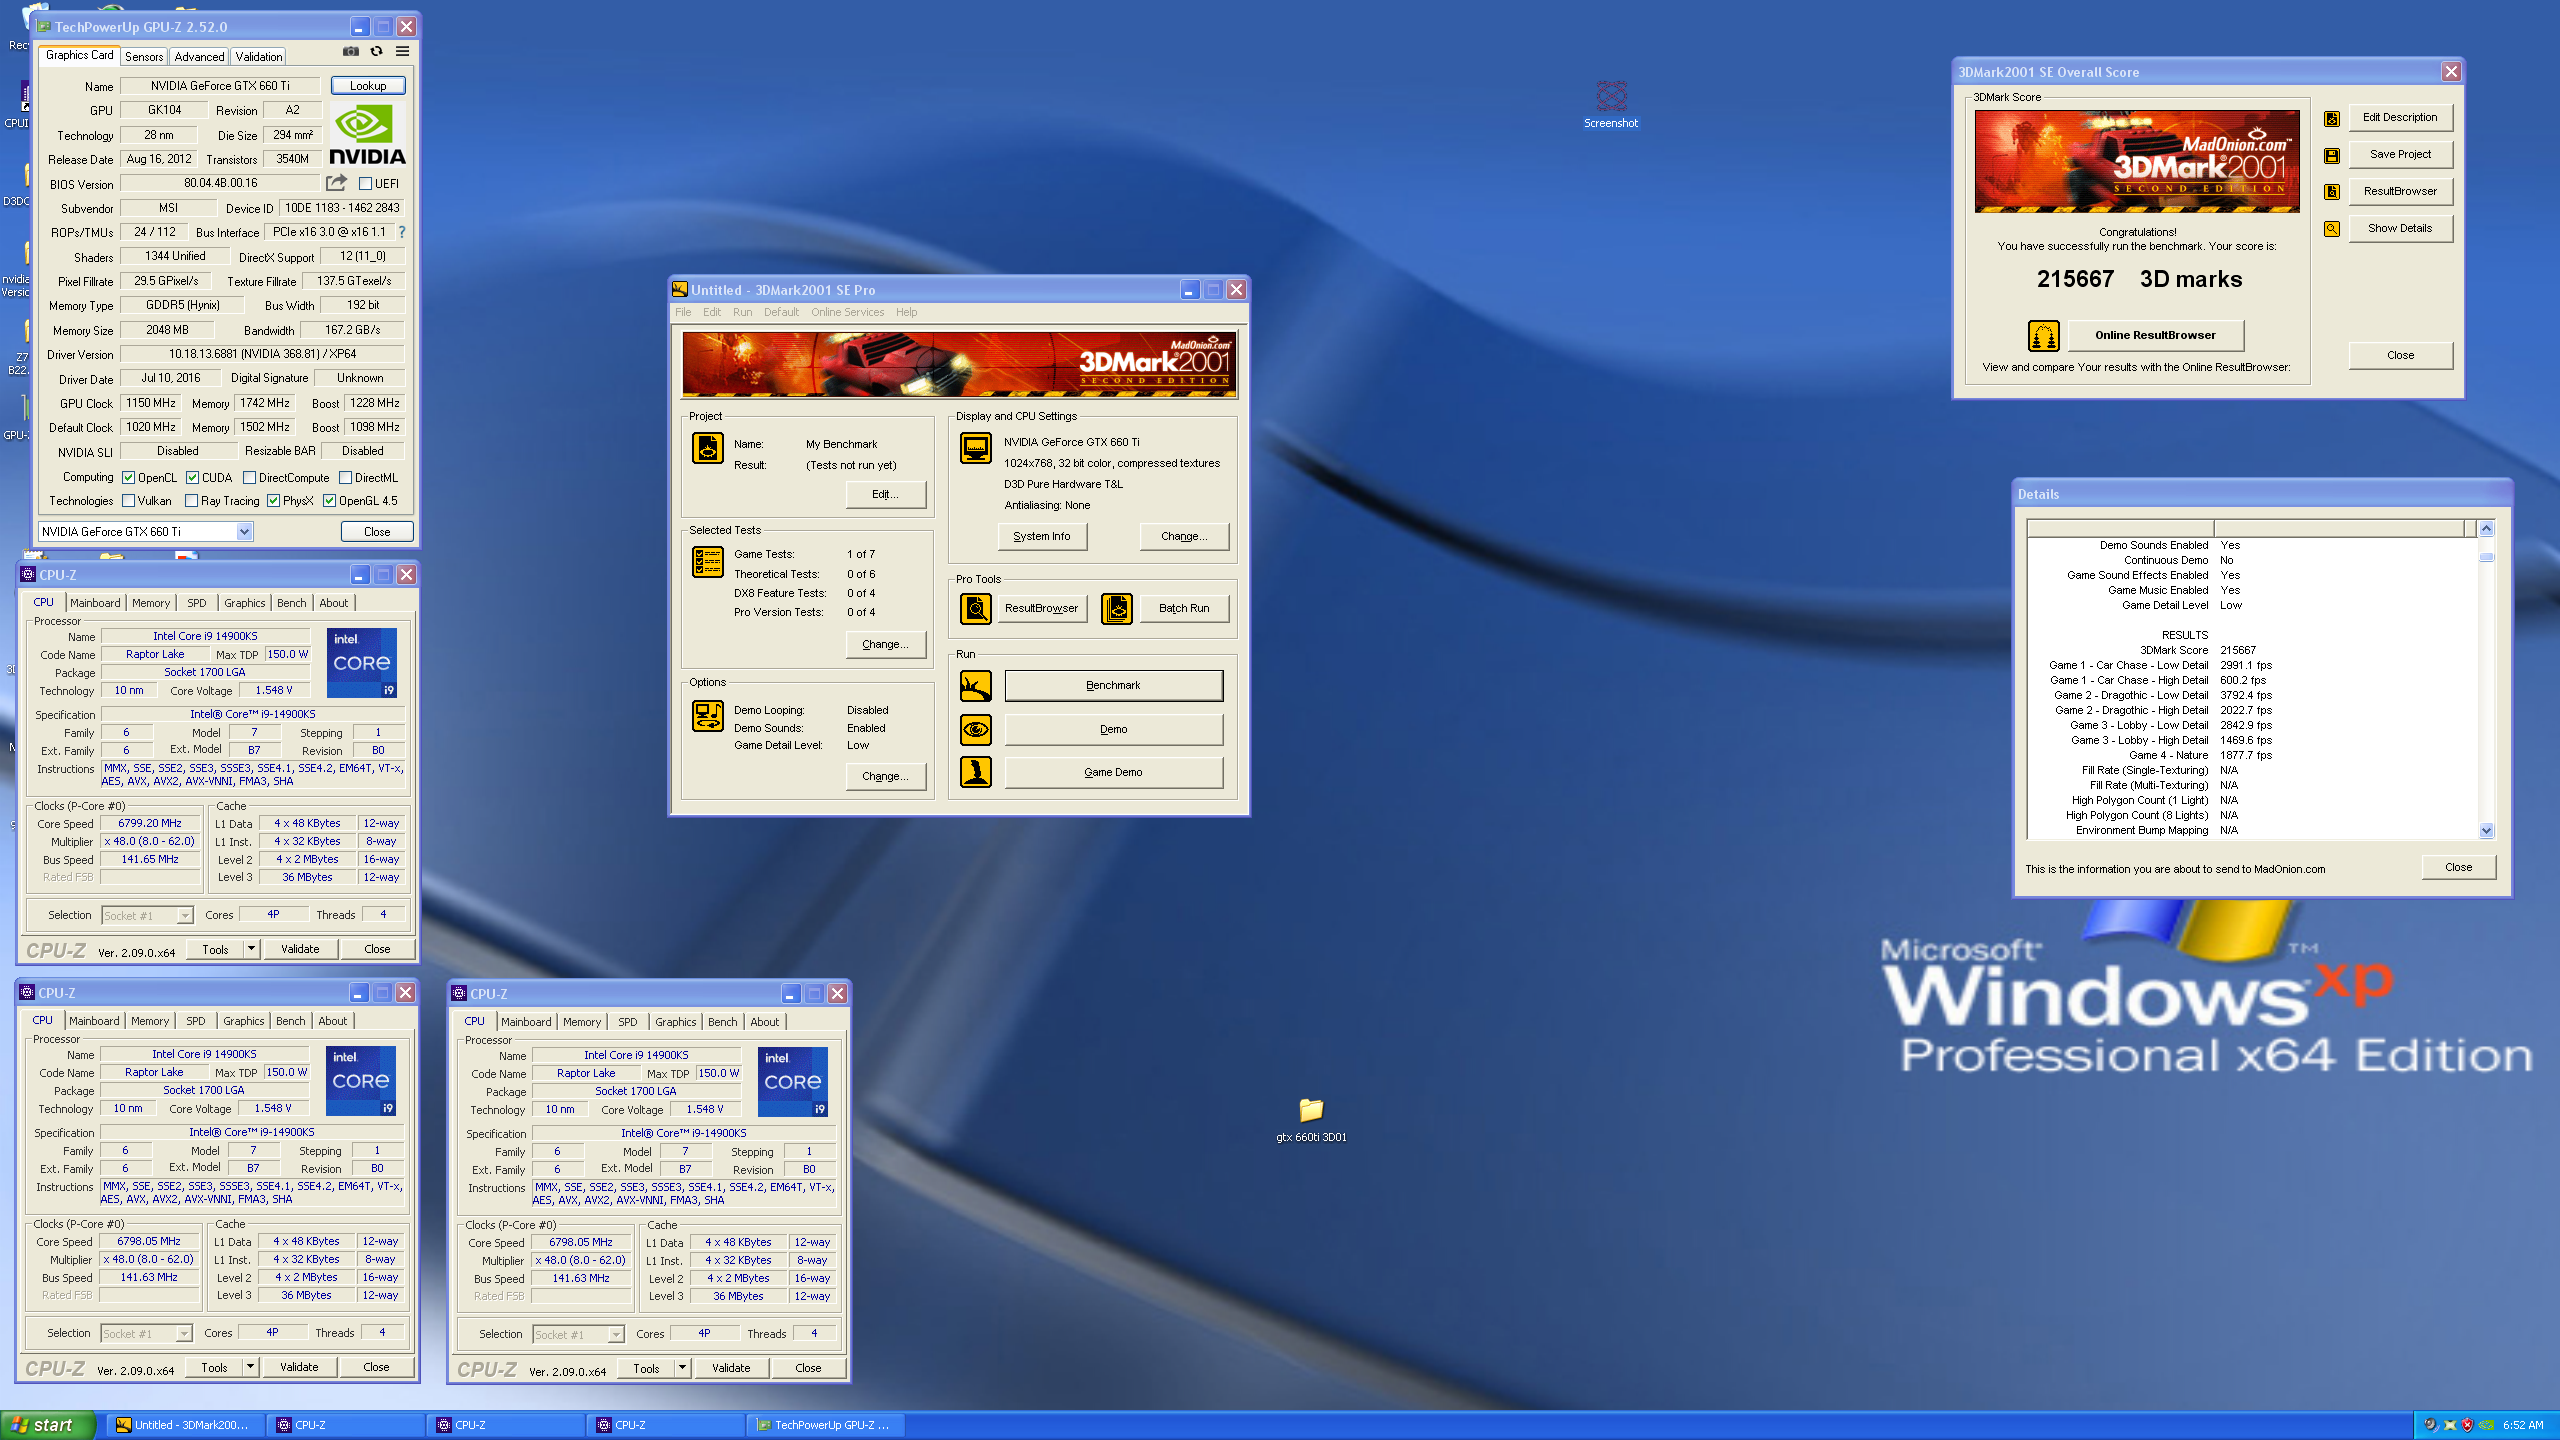Click System Info button

1042,536
